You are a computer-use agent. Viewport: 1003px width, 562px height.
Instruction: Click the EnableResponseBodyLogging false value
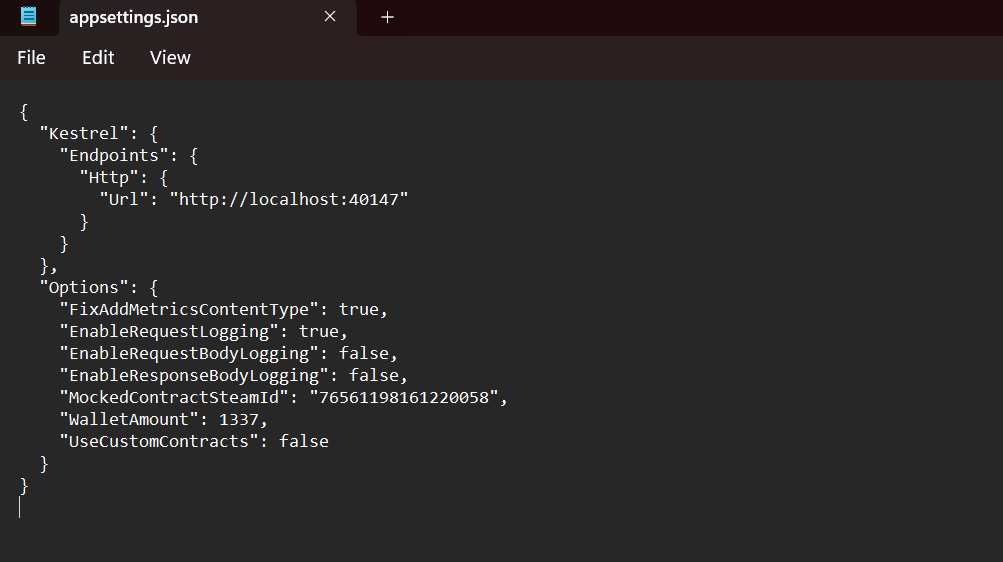pyautogui.click(x=374, y=375)
